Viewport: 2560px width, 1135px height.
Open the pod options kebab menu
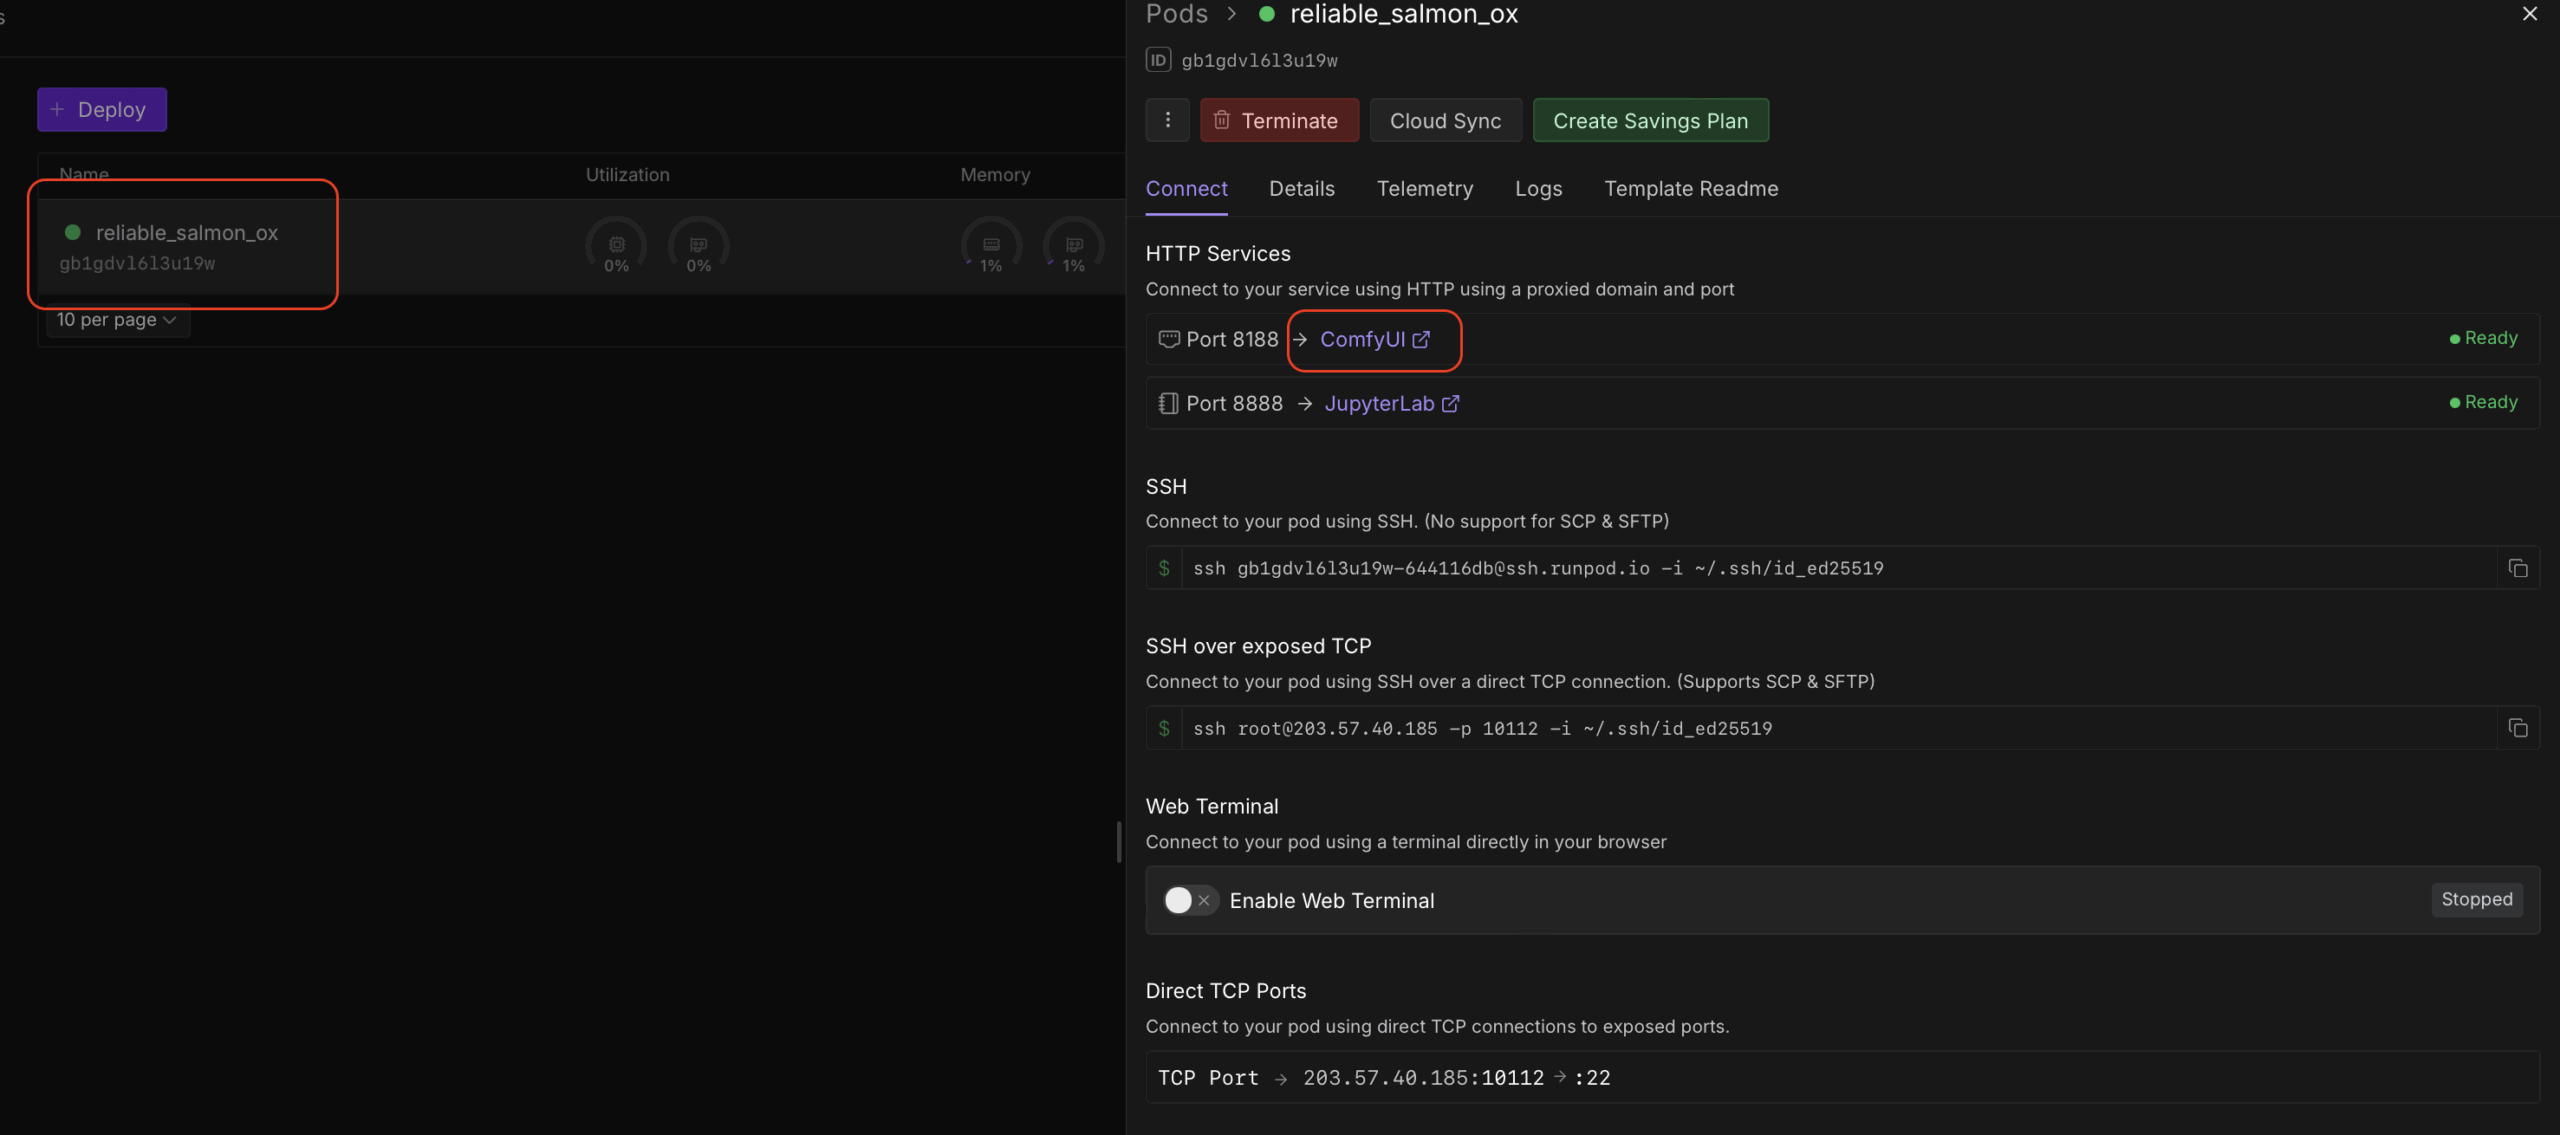[x=1167, y=119]
